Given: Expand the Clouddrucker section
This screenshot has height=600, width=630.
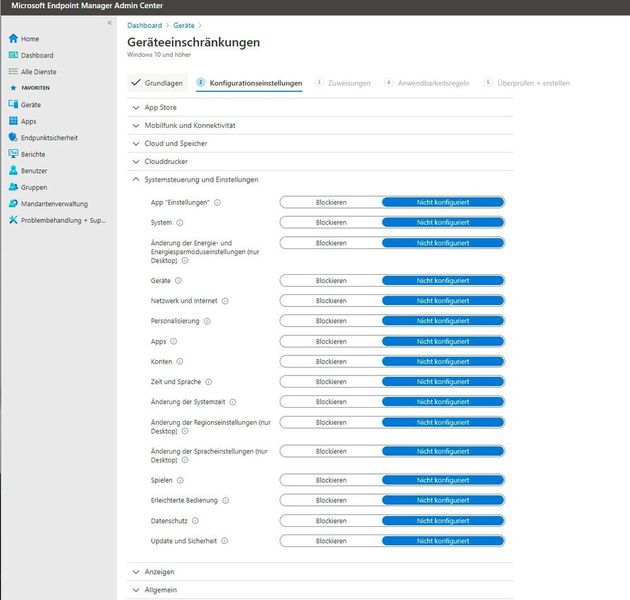Looking at the screenshot, I should [x=320, y=162].
